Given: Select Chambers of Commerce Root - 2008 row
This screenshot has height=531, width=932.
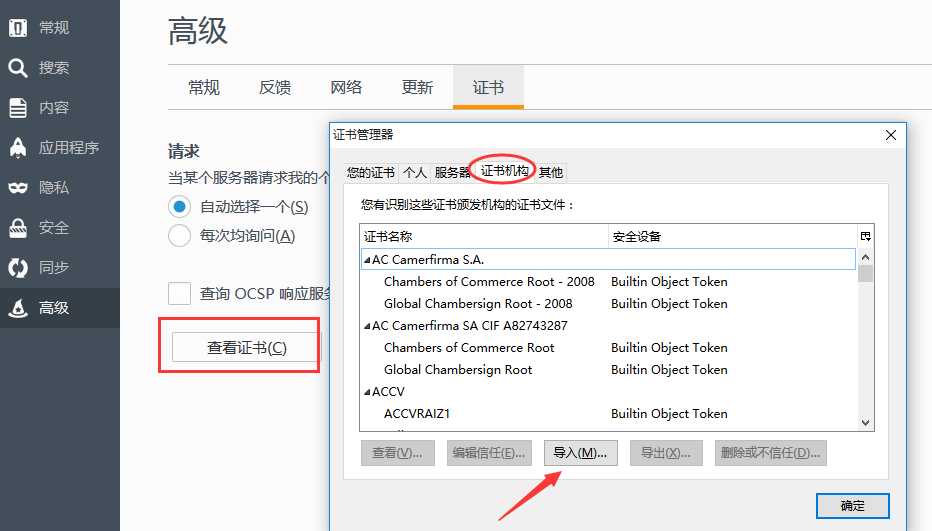Looking at the screenshot, I should pyautogui.click(x=608, y=282).
